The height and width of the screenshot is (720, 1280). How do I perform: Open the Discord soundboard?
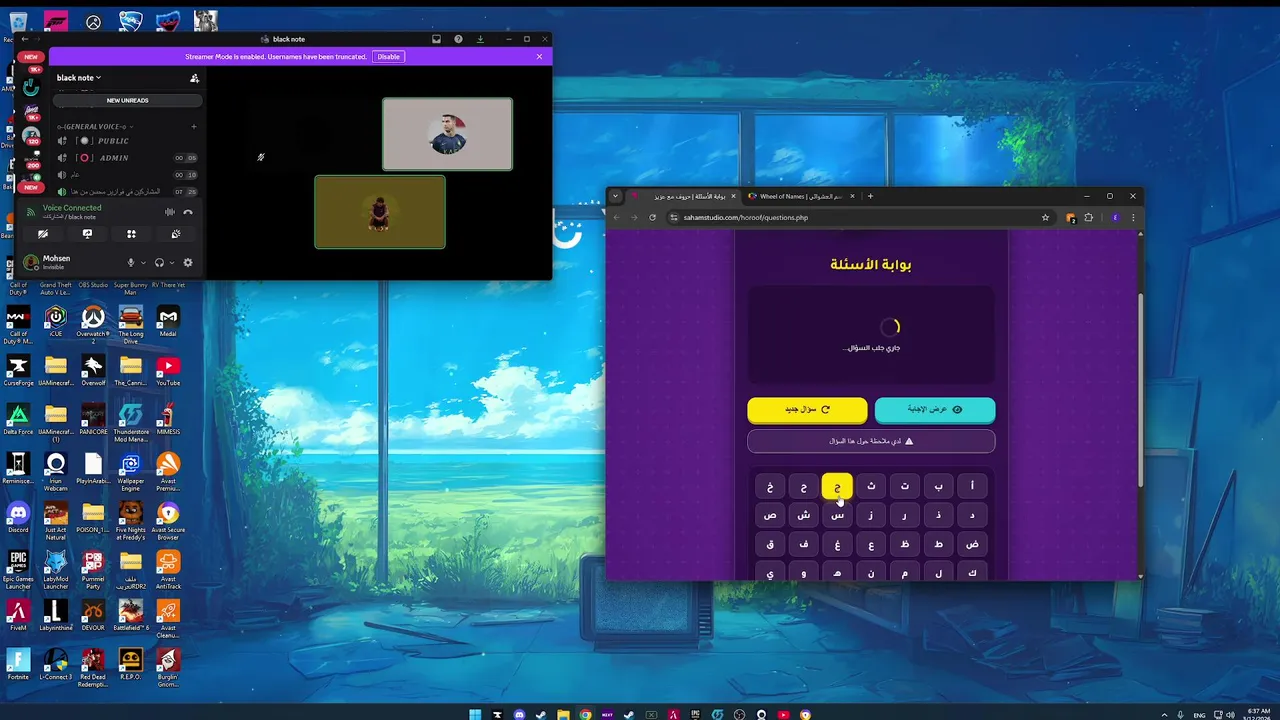pyautogui.click(x=175, y=234)
